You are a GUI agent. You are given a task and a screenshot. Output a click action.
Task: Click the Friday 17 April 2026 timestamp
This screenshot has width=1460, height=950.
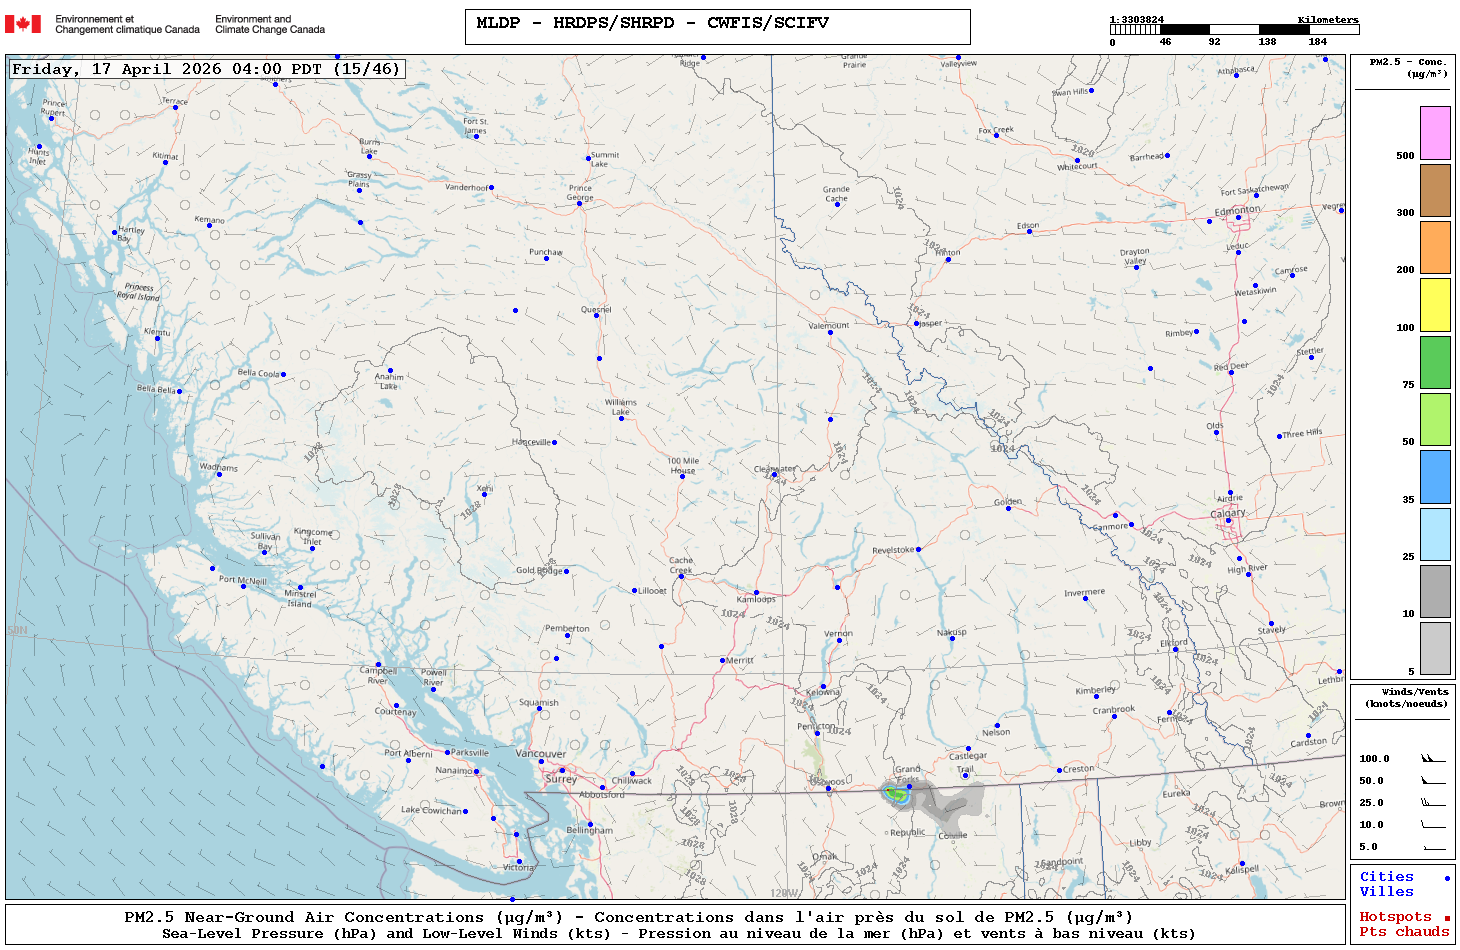(x=207, y=69)
